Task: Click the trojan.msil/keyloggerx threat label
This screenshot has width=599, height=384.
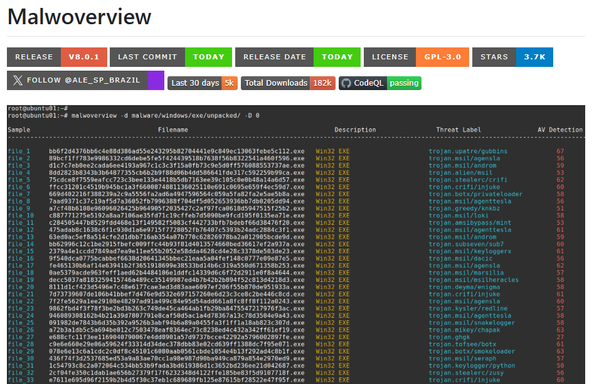Action: [x=470, y=251]
